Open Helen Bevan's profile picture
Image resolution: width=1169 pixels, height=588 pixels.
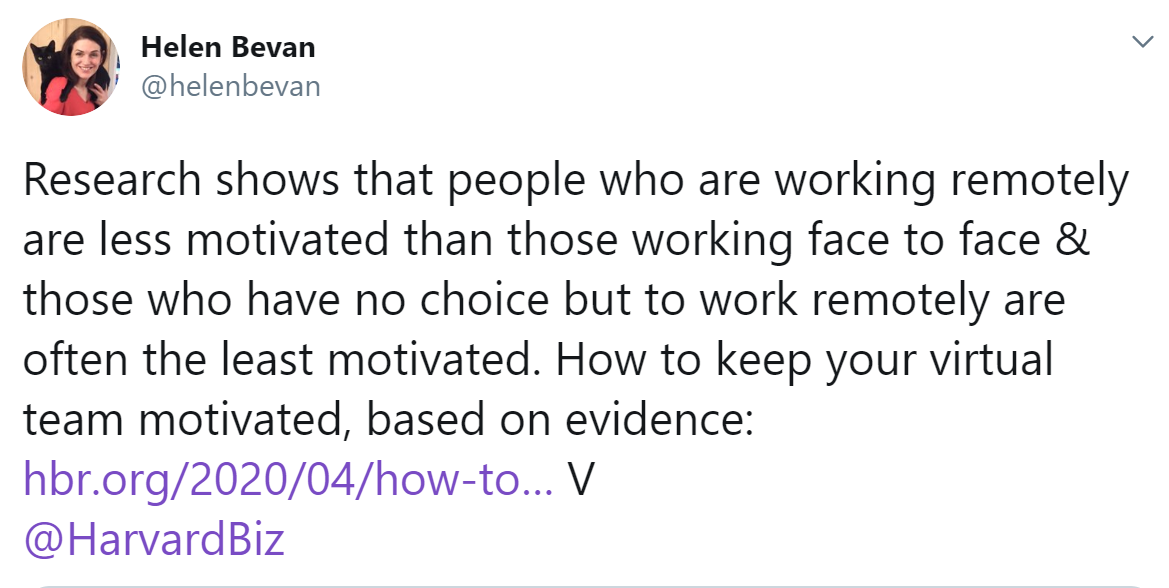point(72,67)
